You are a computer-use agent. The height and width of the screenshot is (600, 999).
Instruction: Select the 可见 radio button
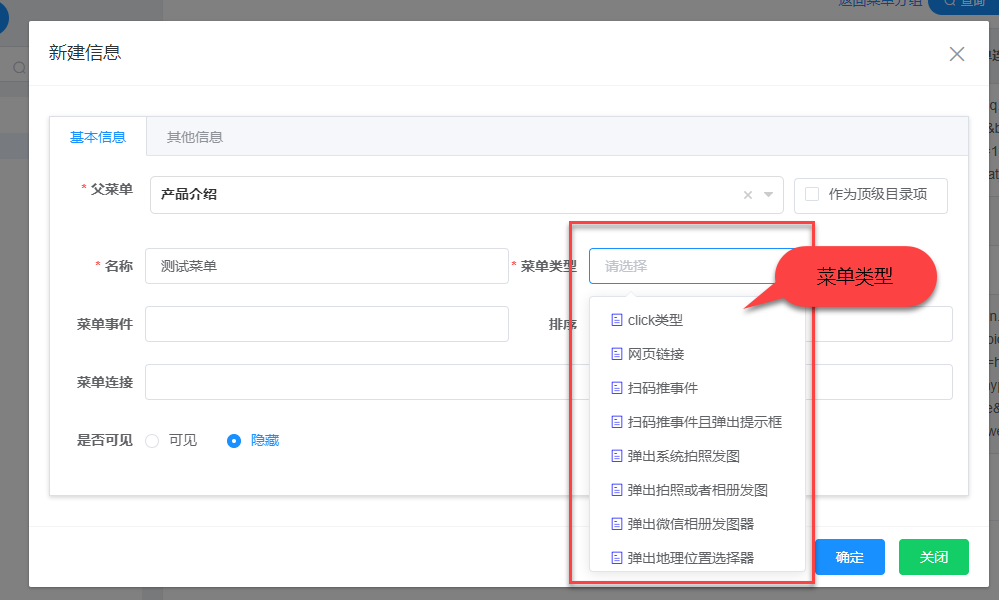tap(152, 441)
